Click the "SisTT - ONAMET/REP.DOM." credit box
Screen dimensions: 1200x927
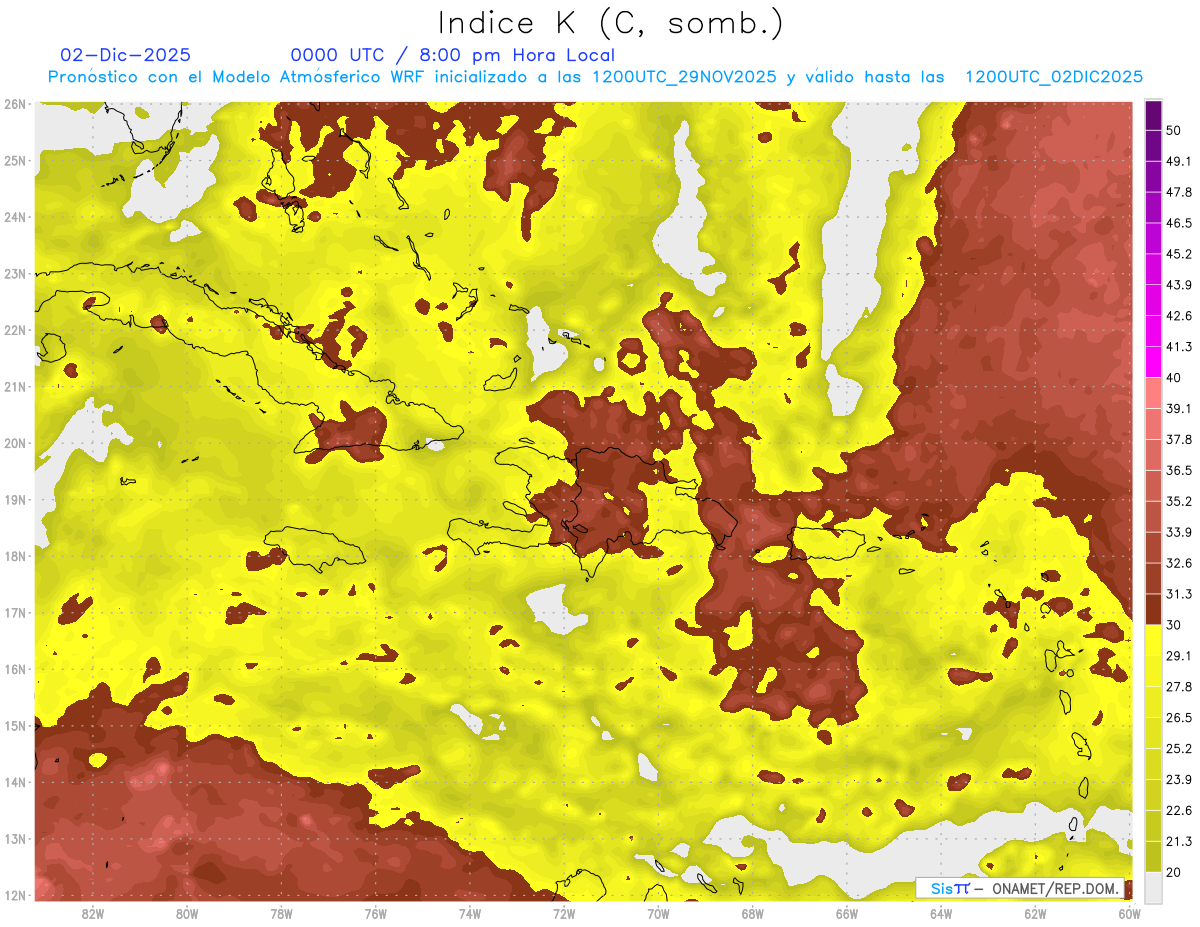[x=1020, y=888]
